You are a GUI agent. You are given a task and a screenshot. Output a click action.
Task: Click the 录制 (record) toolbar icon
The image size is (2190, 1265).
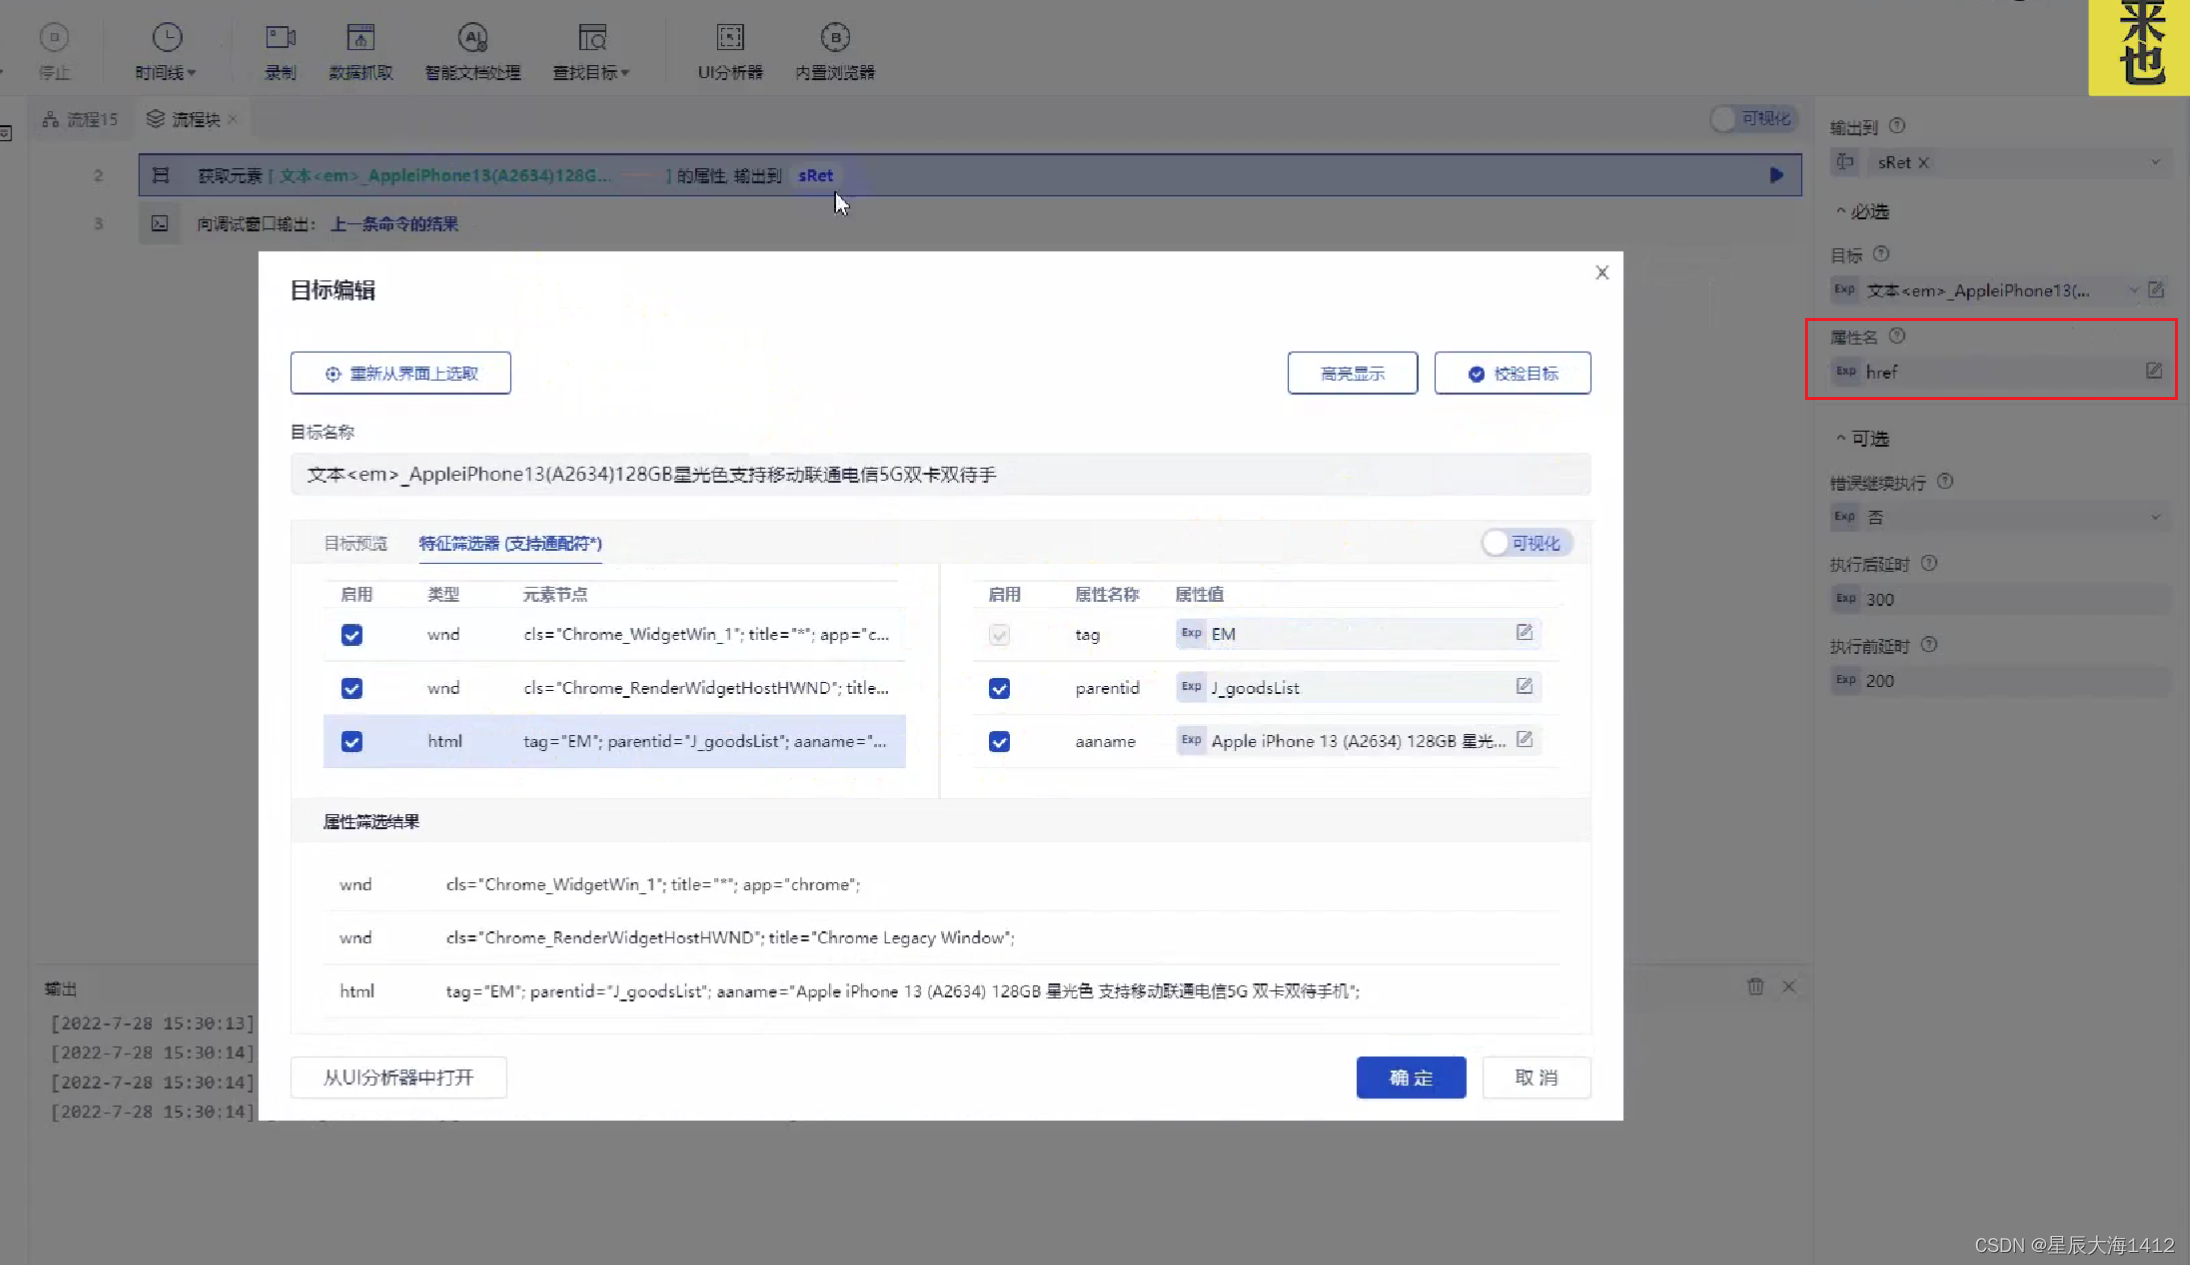pos(280,47)
